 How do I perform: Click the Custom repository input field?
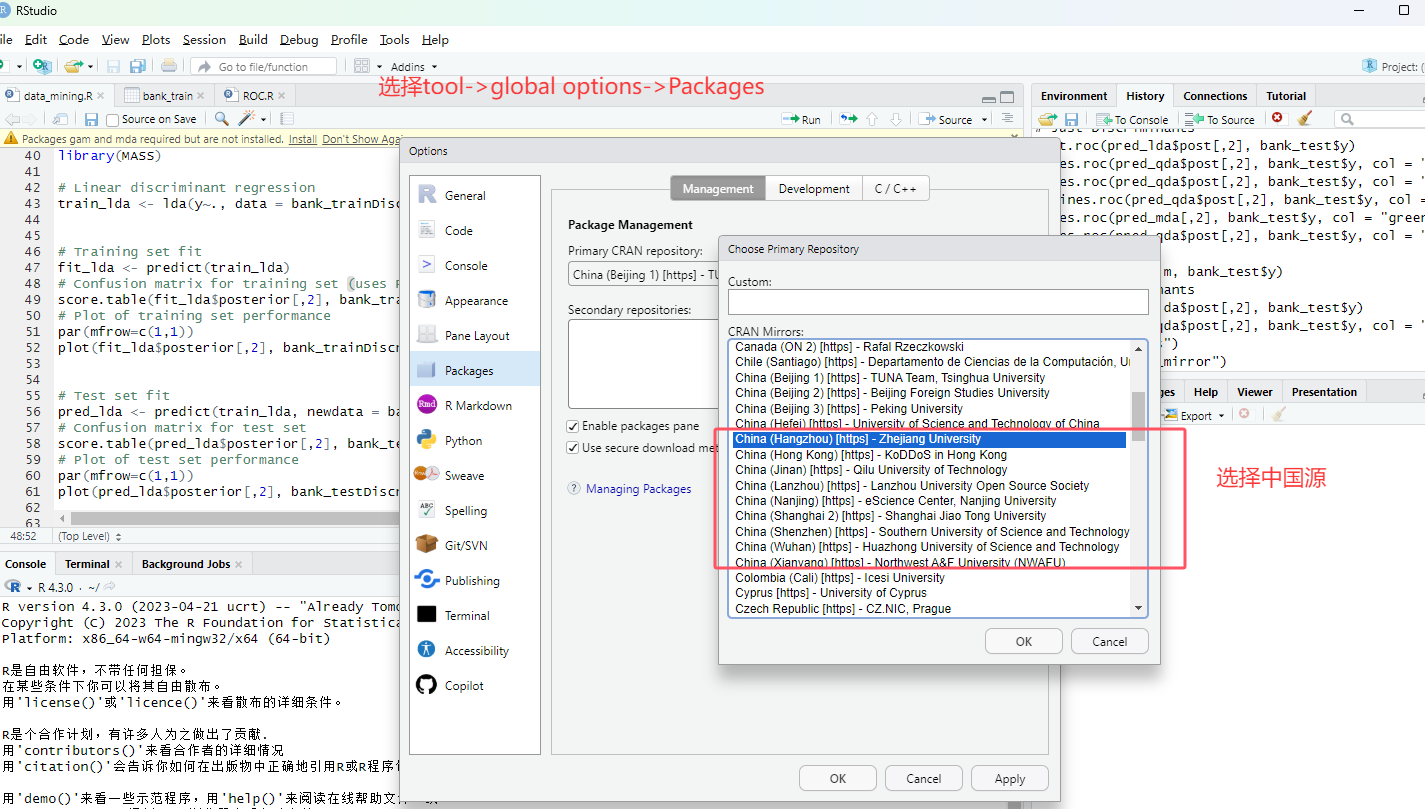coord(938,302)
